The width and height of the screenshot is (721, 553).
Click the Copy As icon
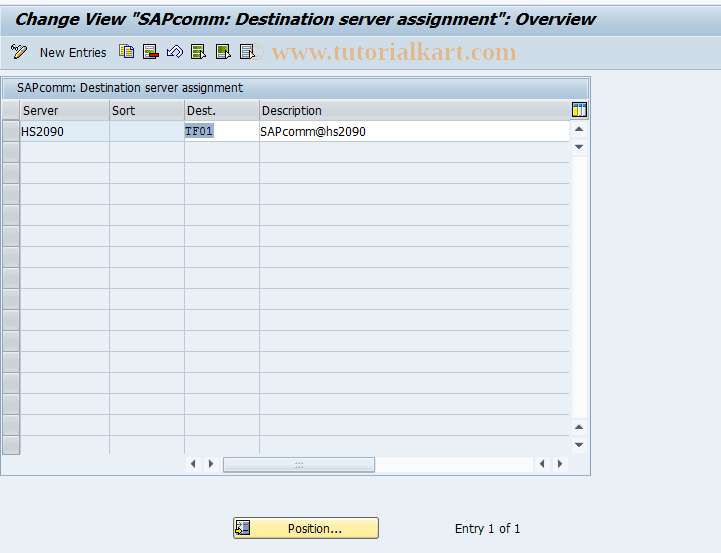coord(126,51)
